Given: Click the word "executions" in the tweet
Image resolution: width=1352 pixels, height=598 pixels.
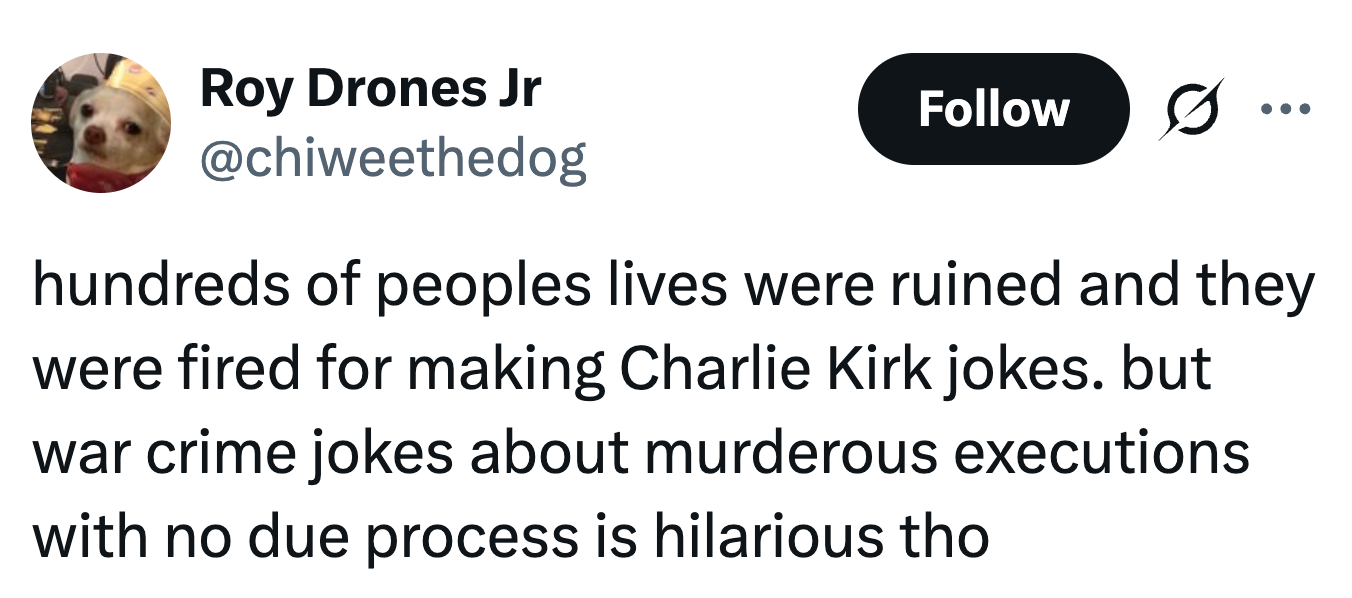Looking at the screenshot, I should click(x=1100, y=452).
